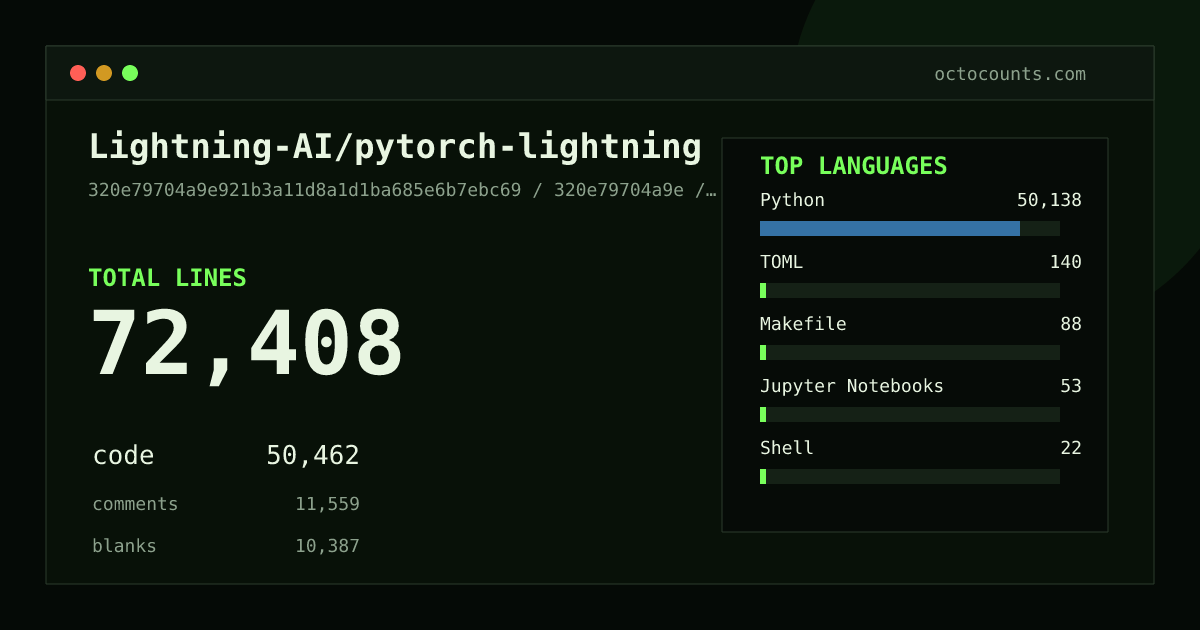This screenshot has height=630, width=1200.
Task: Click the Makefile language label
Action: coord(803,324)
